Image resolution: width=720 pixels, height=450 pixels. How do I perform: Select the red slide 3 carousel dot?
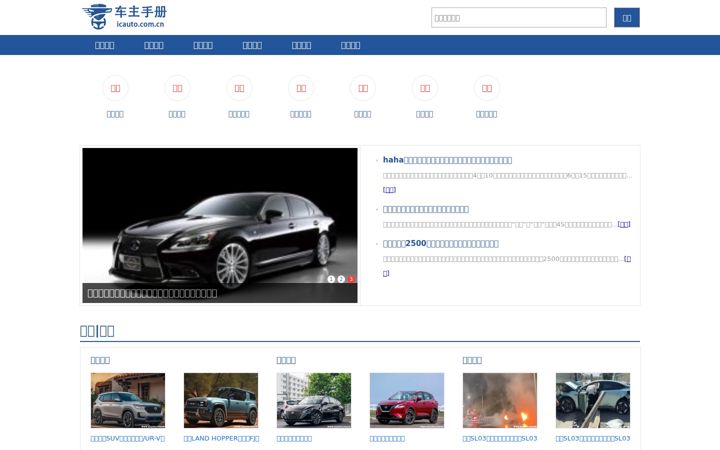[351, 279]
